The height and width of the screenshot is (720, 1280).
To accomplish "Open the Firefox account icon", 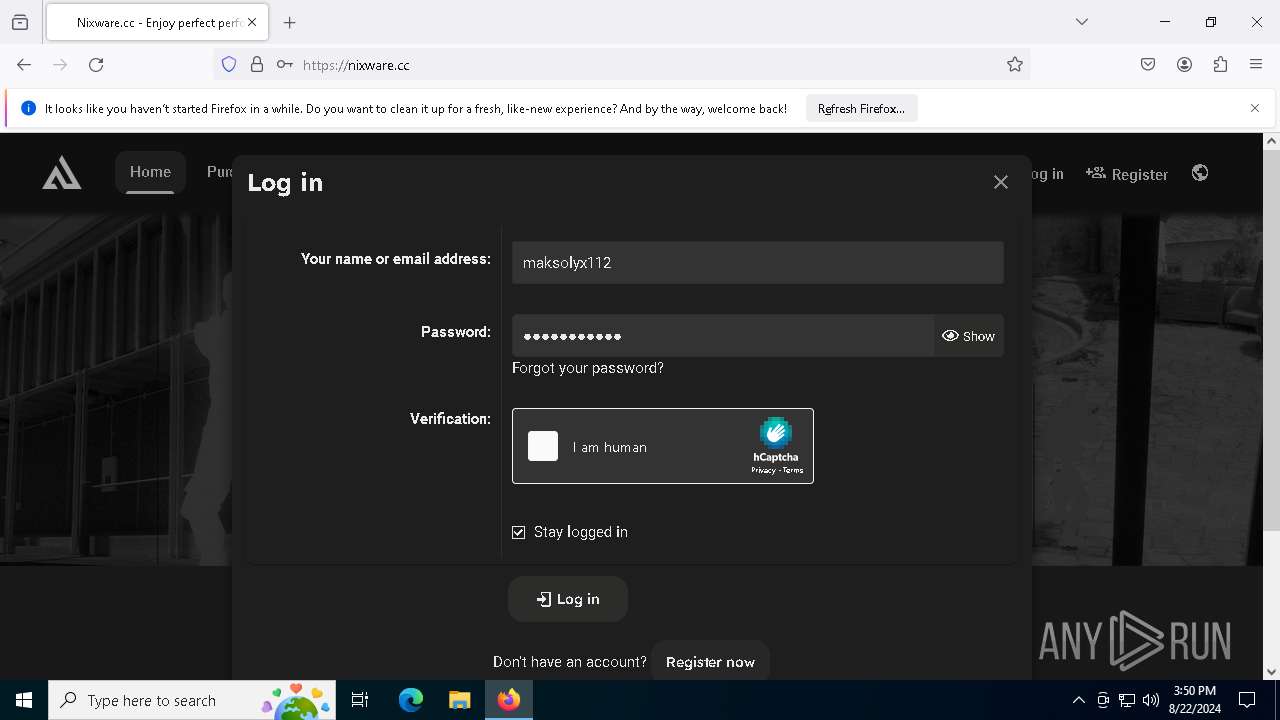I will (x=1184, y=65).
